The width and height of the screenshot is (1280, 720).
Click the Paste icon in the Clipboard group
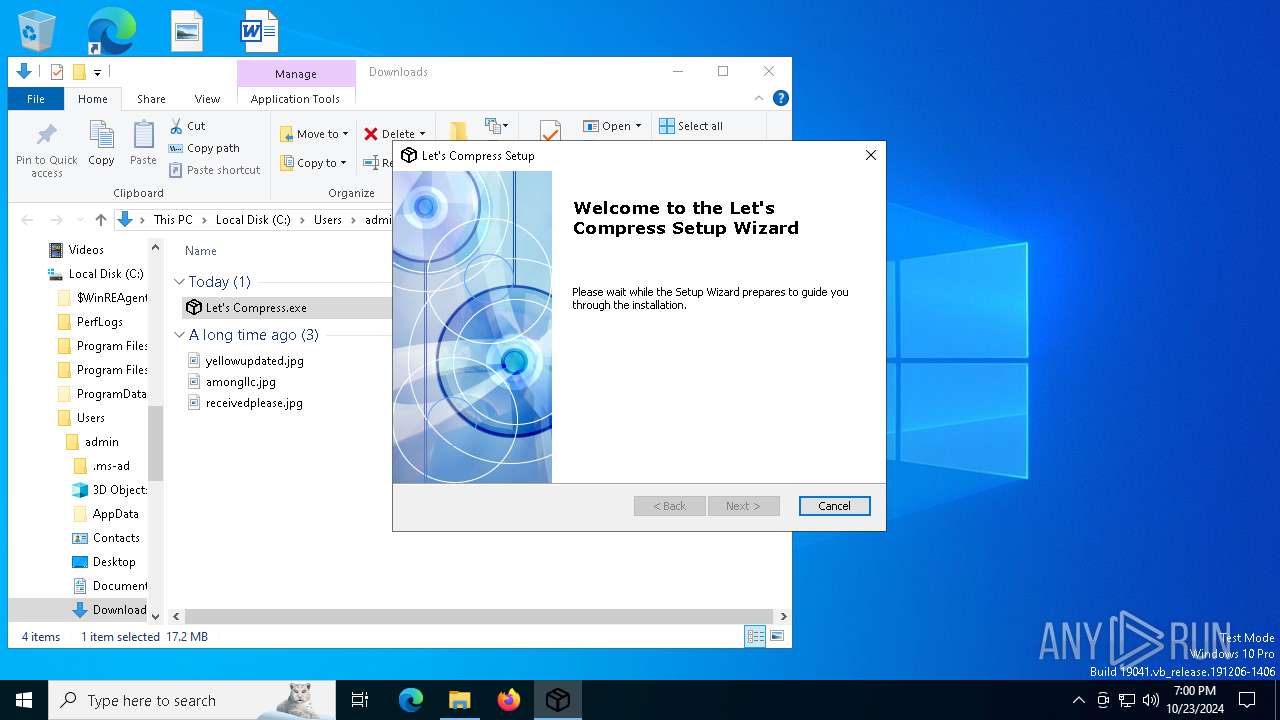[143, 143]
